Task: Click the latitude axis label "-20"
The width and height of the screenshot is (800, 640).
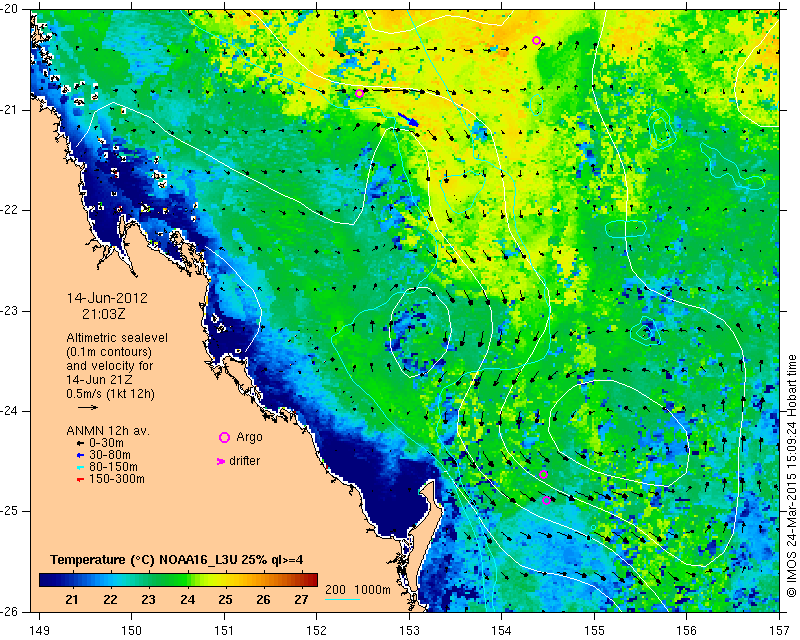Action: click(9, 10)
